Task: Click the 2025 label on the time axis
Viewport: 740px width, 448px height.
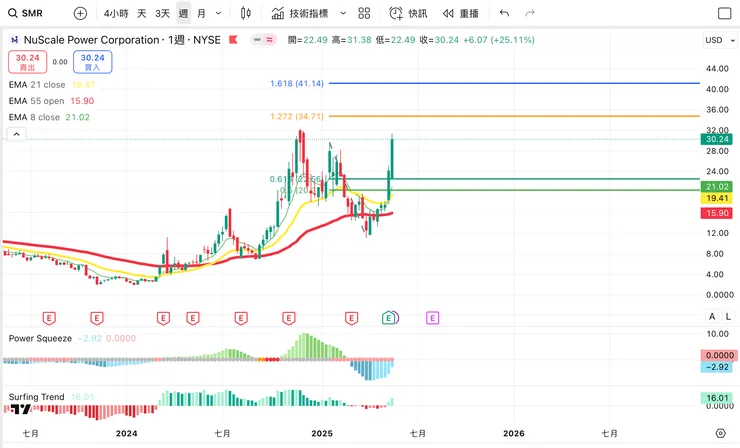Action: click(322, 433)
